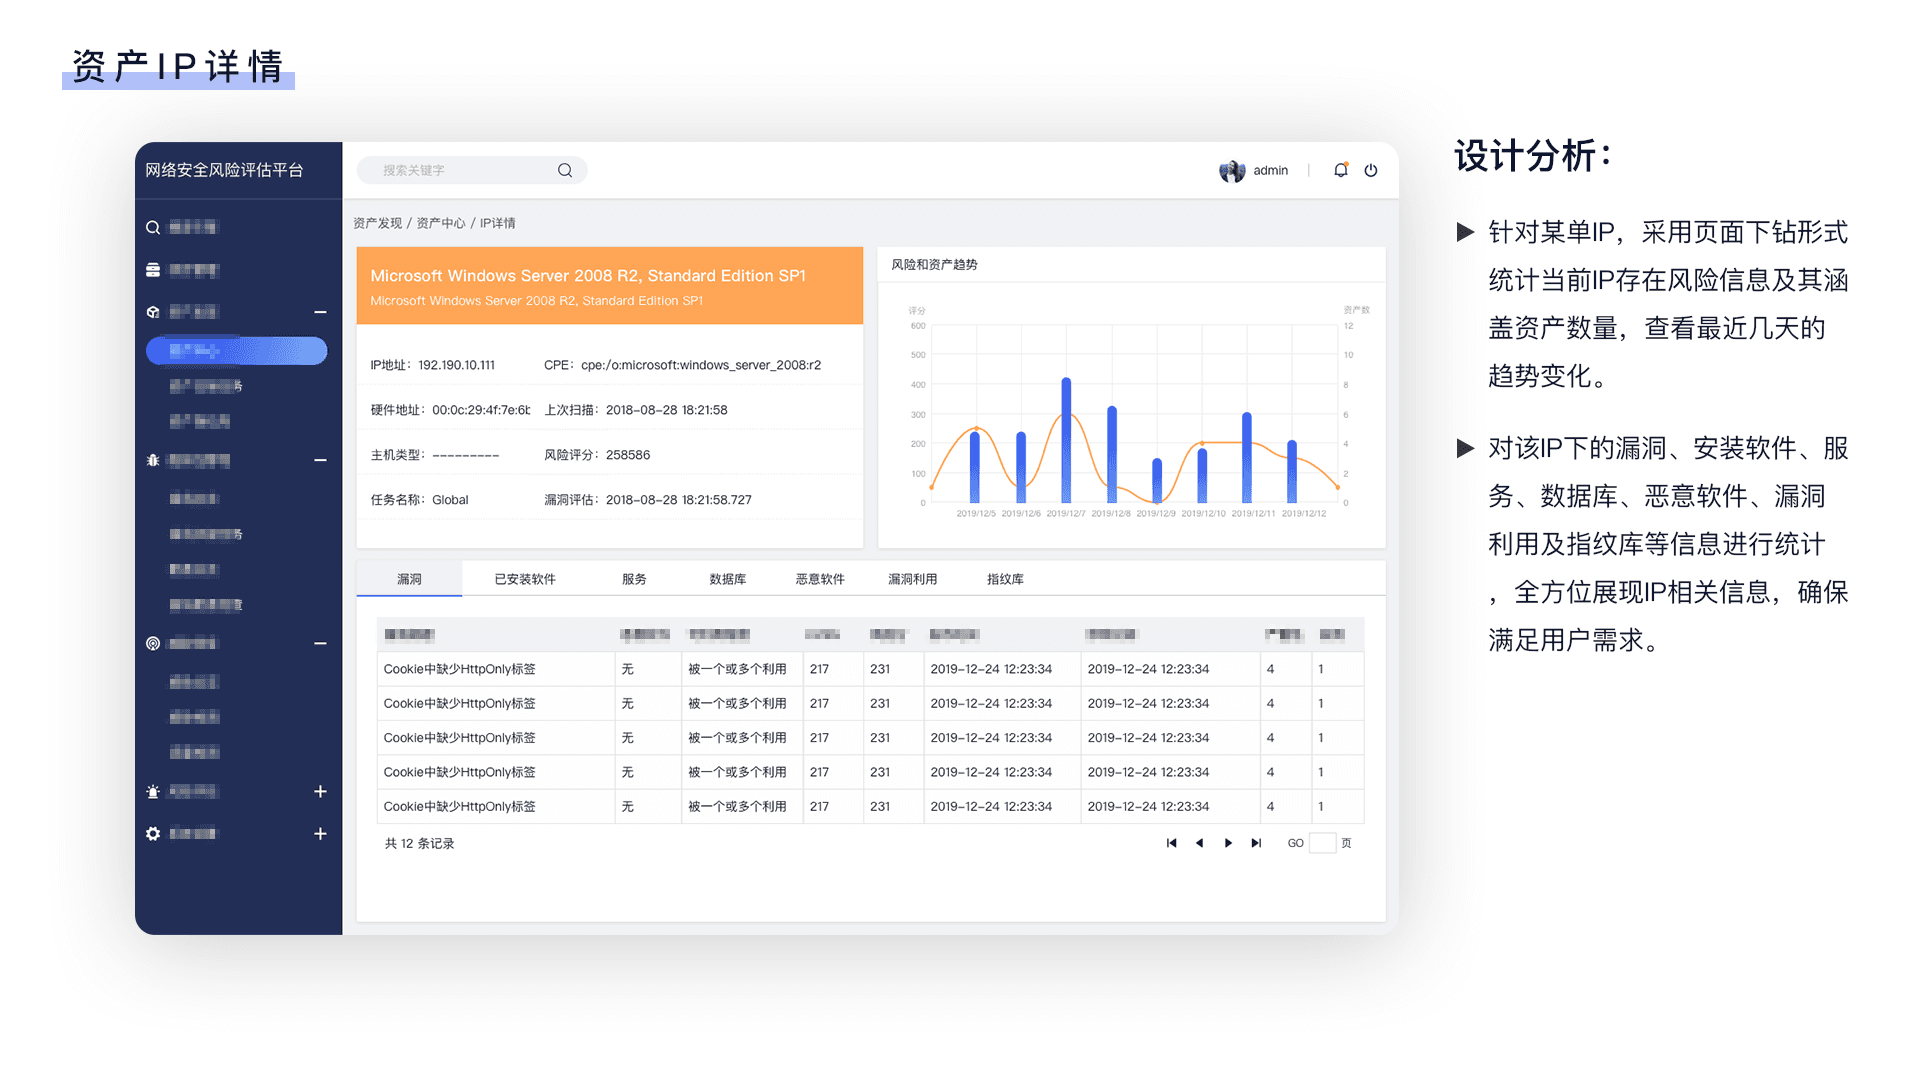The width and height of the screenshot is (1920, 1081).
Task: Collapse the cube sidebar section with minus
Action: point(320,312)
